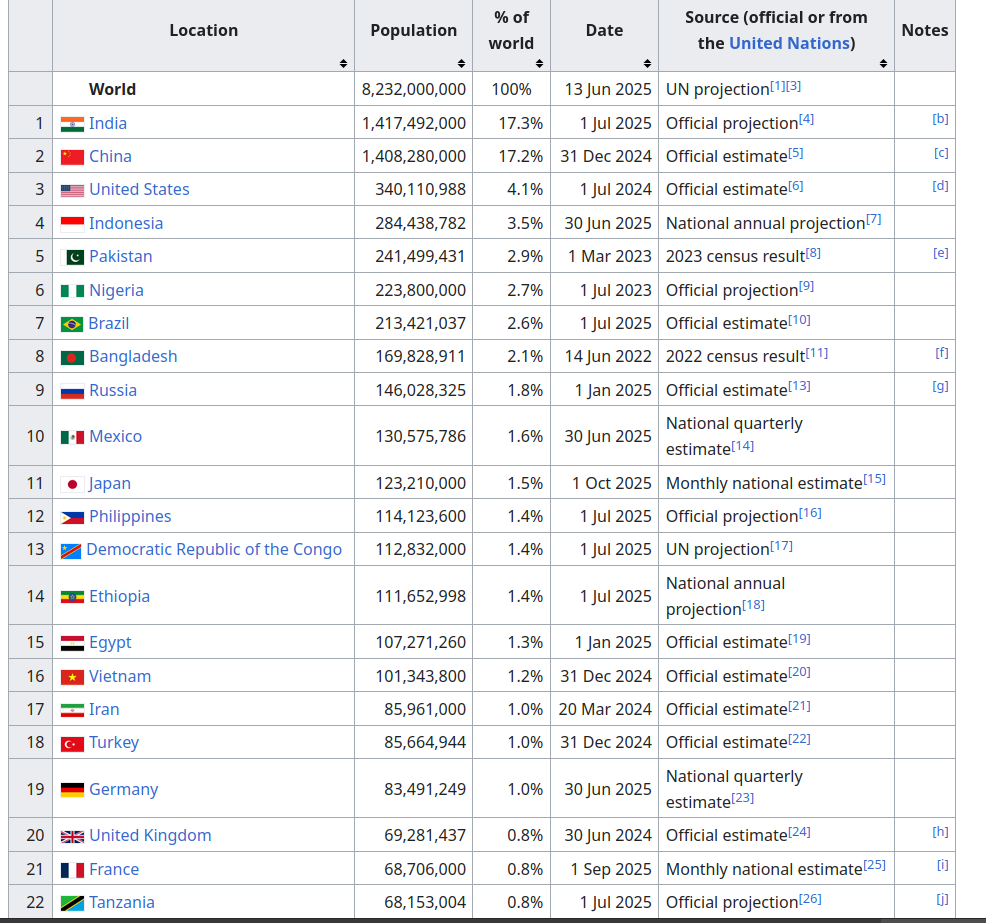
Task: Follow the United Kingdom link
Action: [150, 836]
